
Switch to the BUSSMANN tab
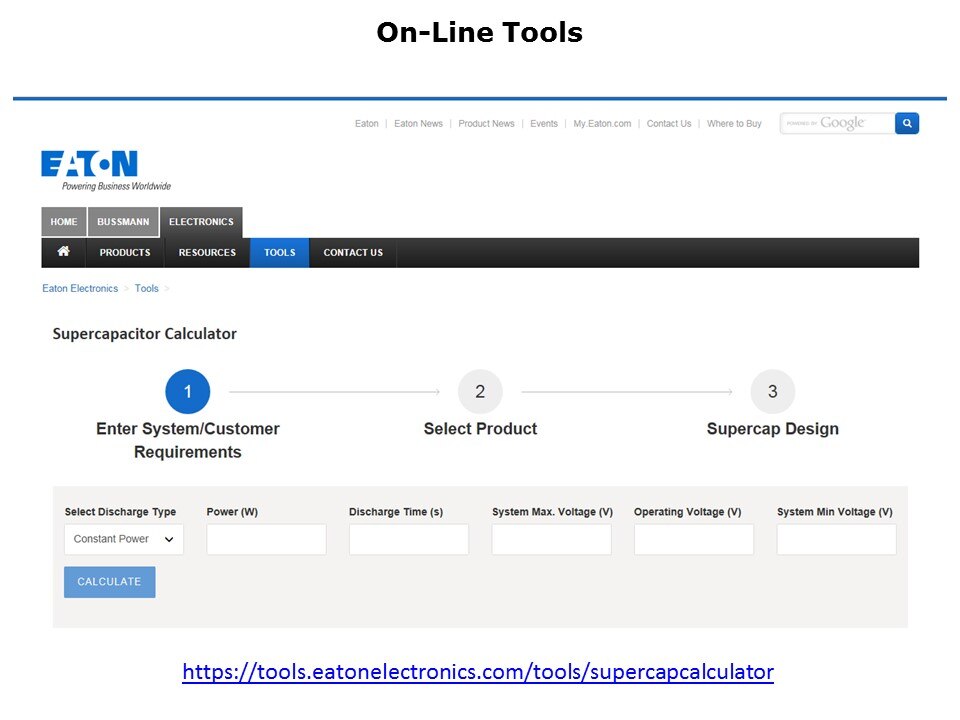click(x=123, y=222)
